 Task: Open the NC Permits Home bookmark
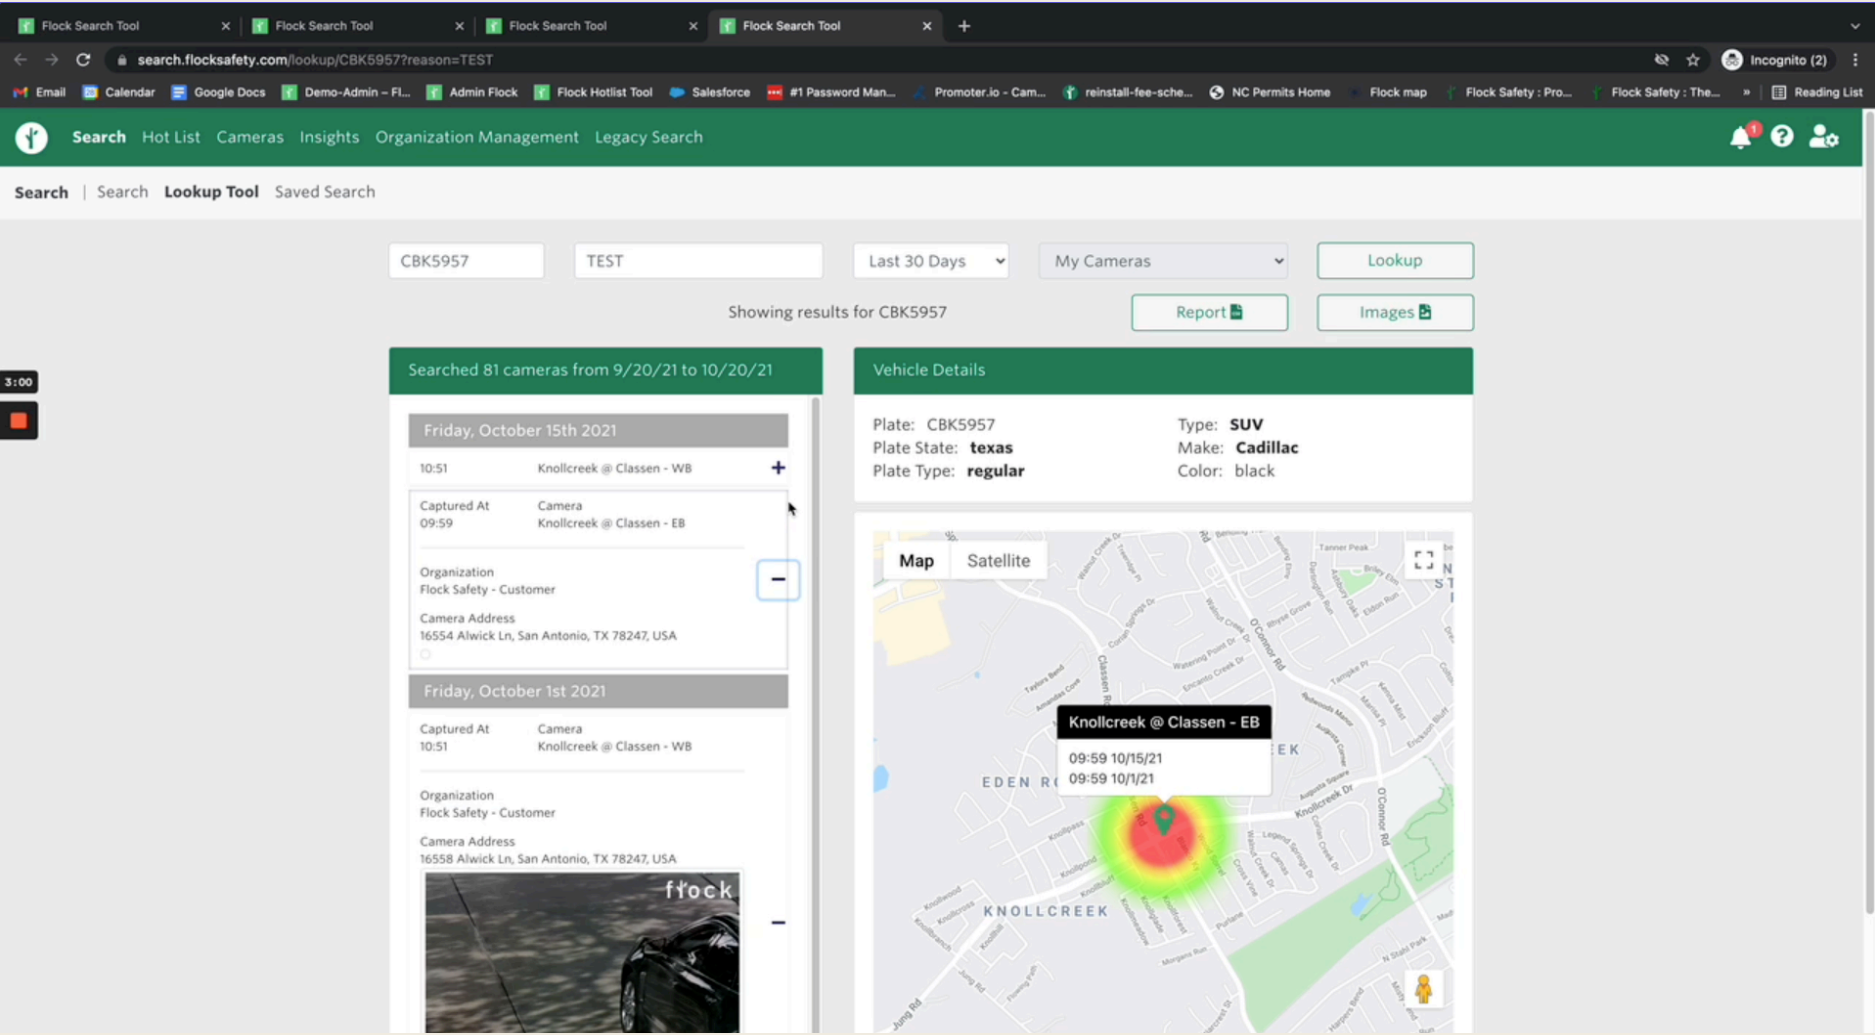point(1270,92)
